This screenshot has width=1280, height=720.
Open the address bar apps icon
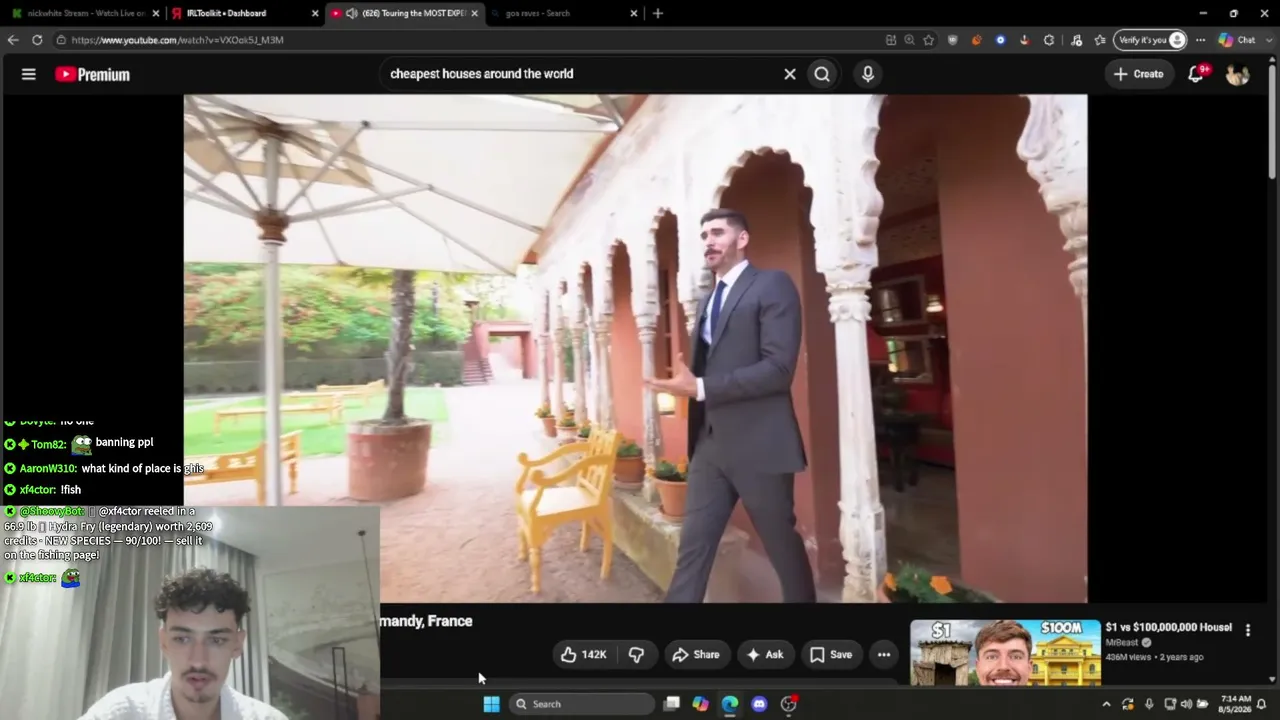[891, 40]
